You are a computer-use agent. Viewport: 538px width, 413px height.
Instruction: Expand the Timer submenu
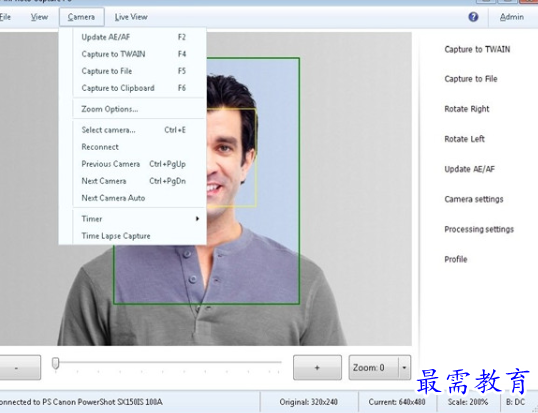pos(133,219)
